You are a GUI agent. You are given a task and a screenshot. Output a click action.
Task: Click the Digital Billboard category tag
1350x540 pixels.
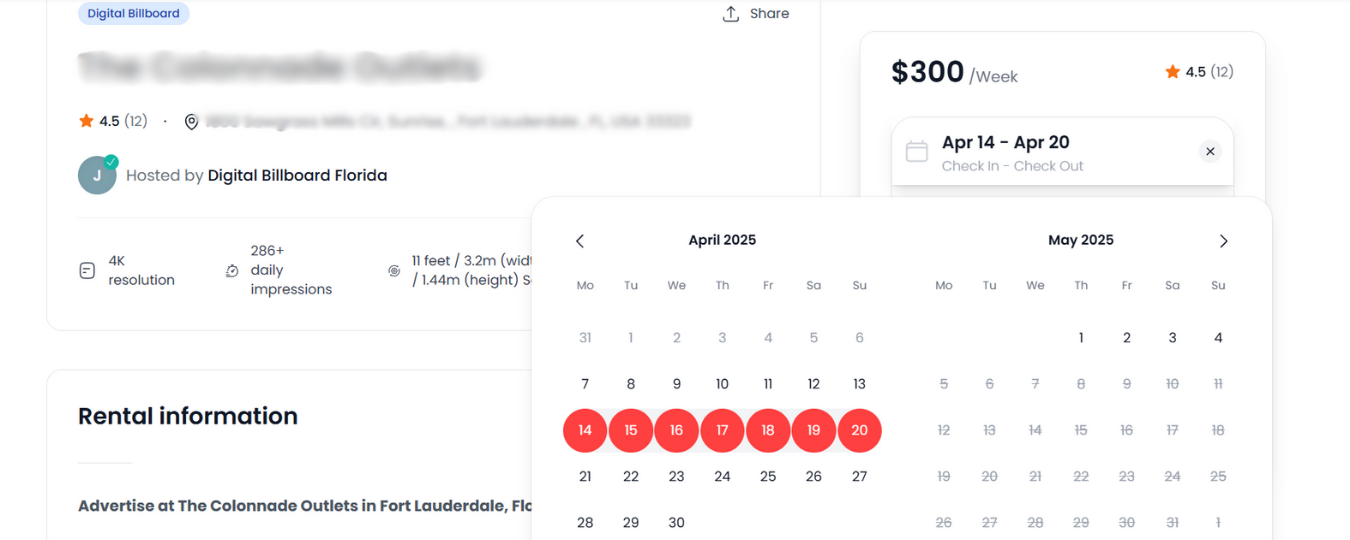tap(134, 14)
